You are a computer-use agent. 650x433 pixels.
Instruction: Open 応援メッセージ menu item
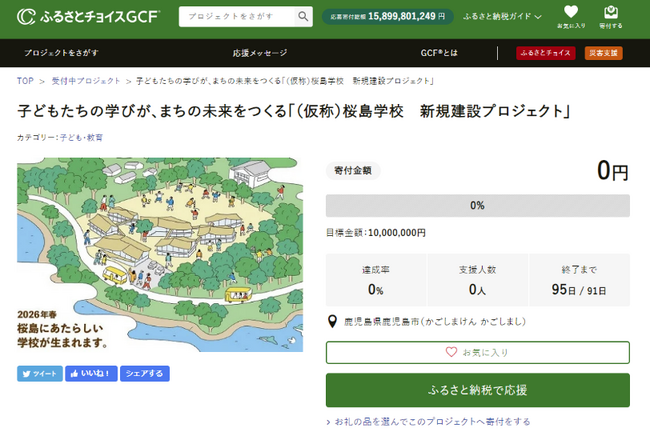(x=261, y=52)
